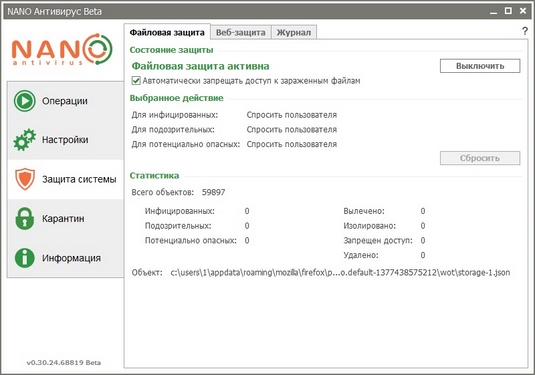Click the NANO antivirus logo
This screenshot has width=535, height=375.
(62, 49)
